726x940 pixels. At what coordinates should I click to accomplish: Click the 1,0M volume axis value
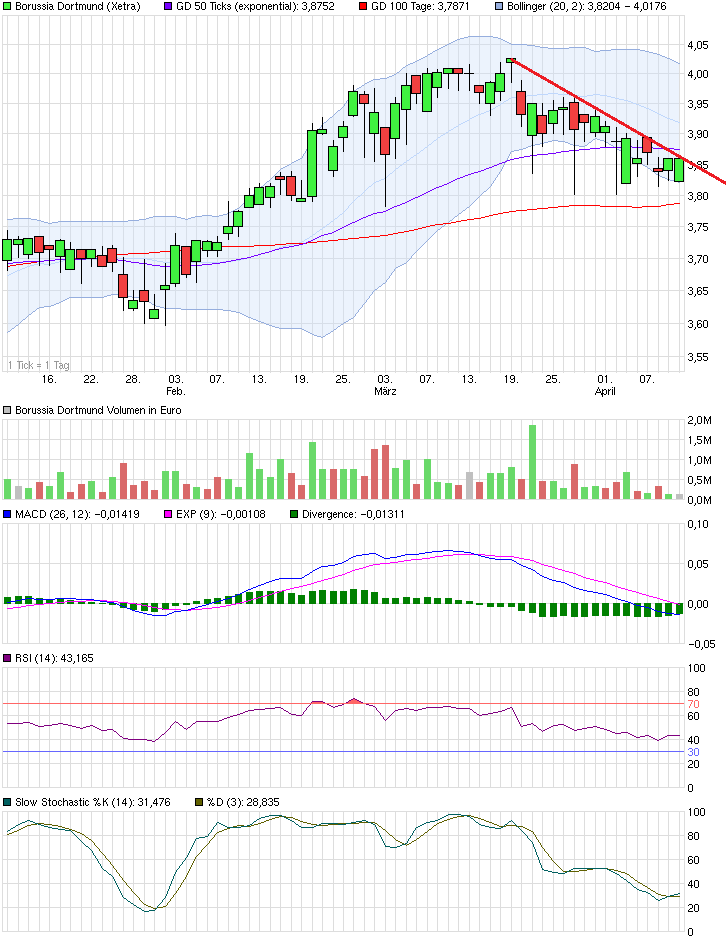(x=699, y=460)
